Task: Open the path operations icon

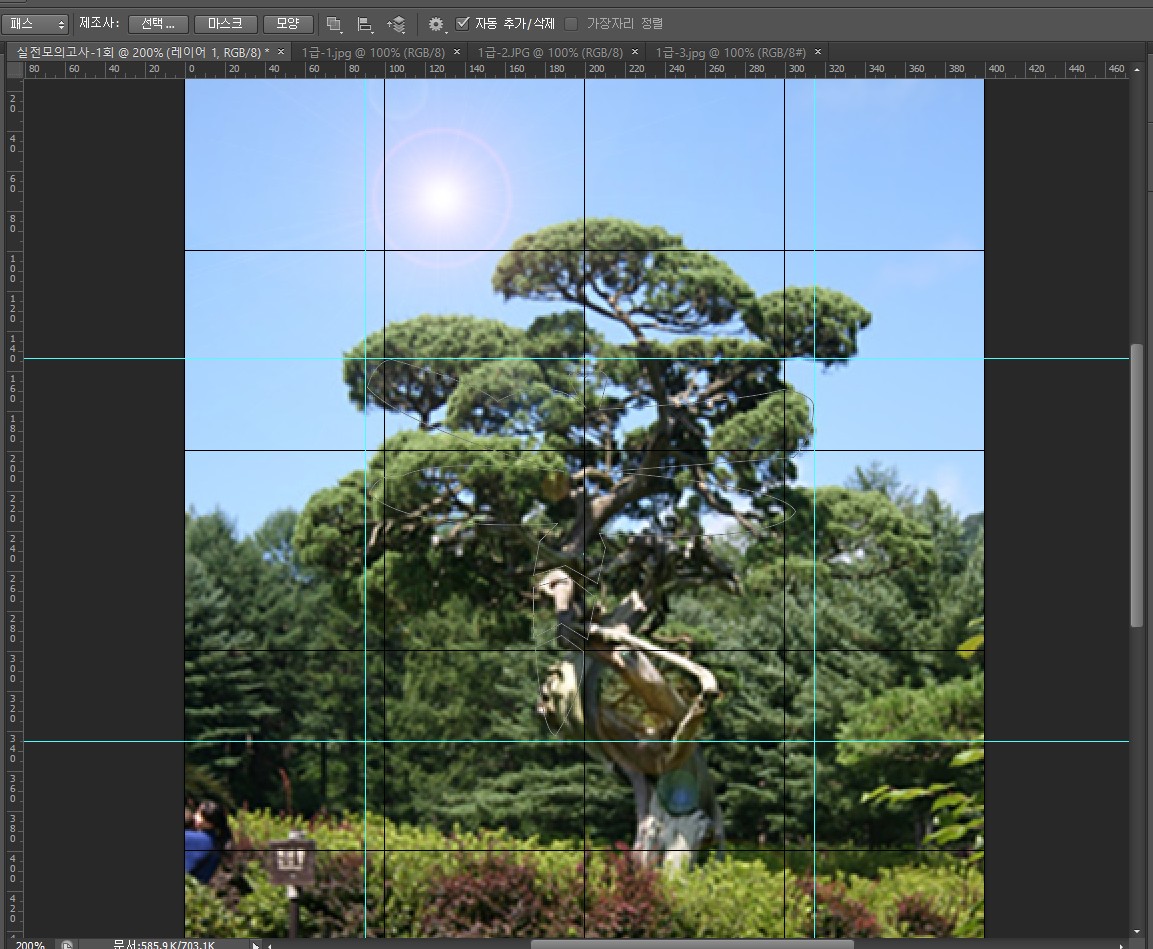Action: click(x=334, y=24)
